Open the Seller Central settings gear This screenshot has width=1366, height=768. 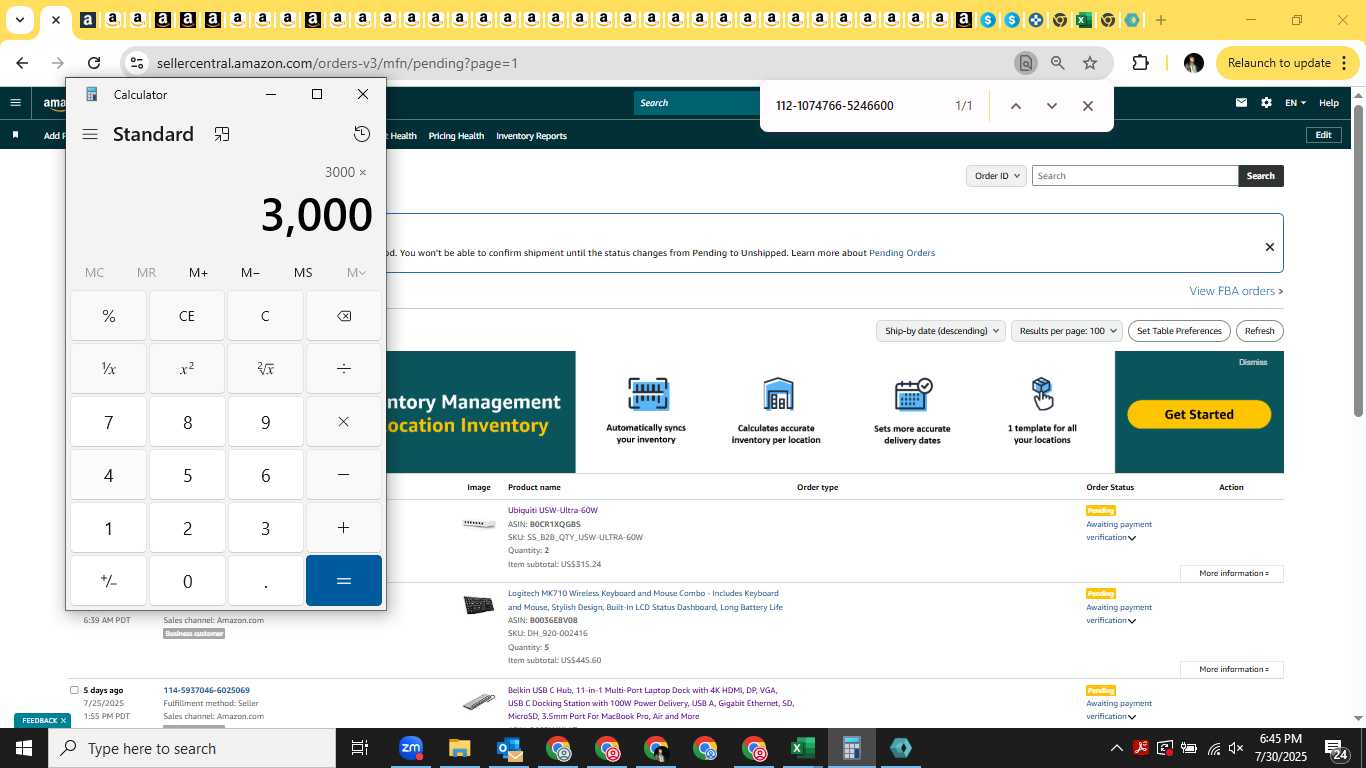point(1266,102)
